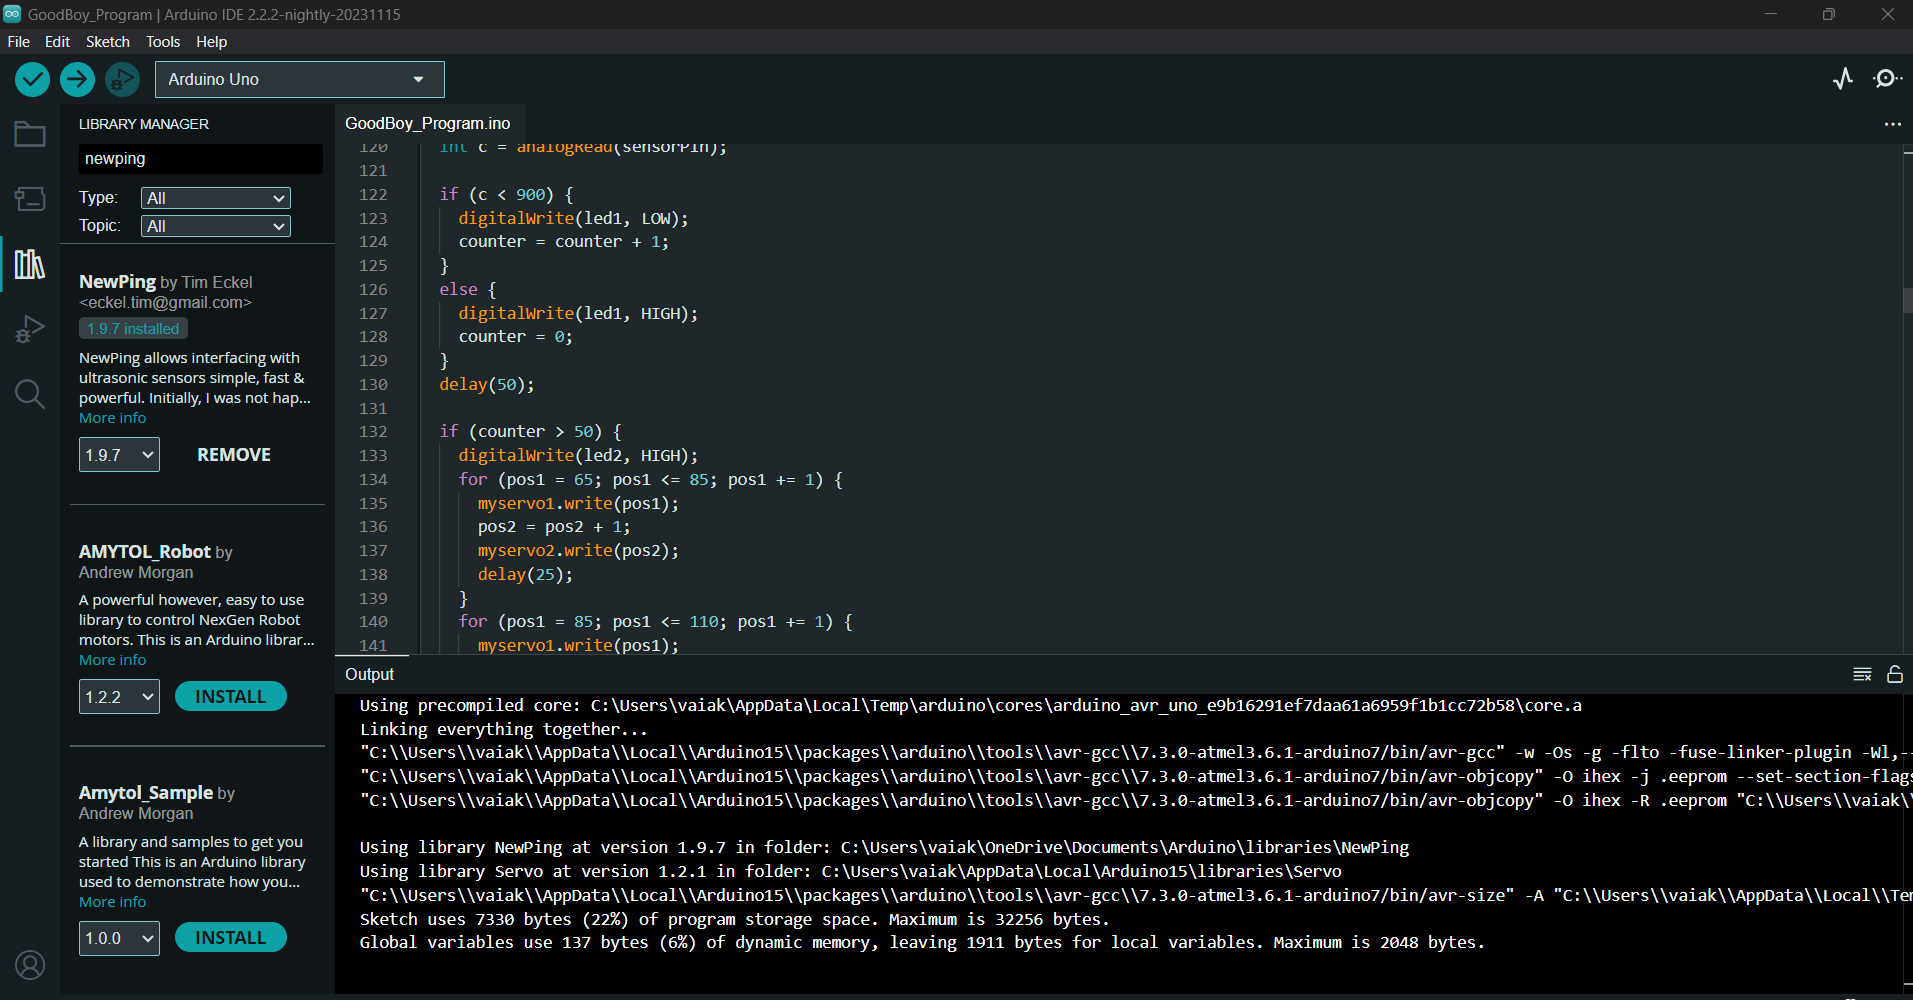Click the 'else {' code line
The height and width of the screenshot is (1000, 1913).
[468, 289]
